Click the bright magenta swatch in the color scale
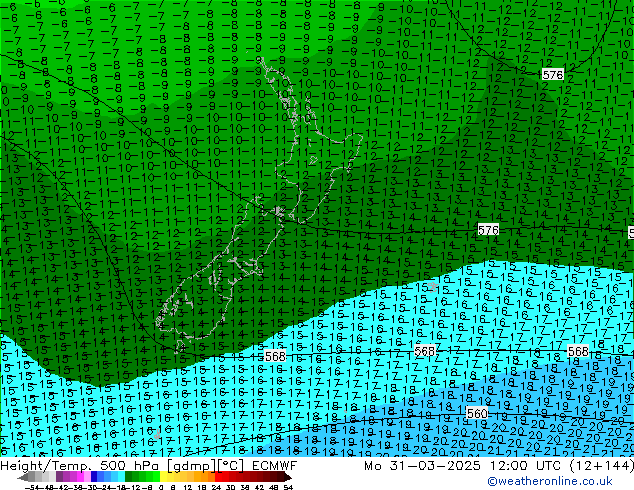Viewport: 634px width, 490px height. click(x=80, y=477)
